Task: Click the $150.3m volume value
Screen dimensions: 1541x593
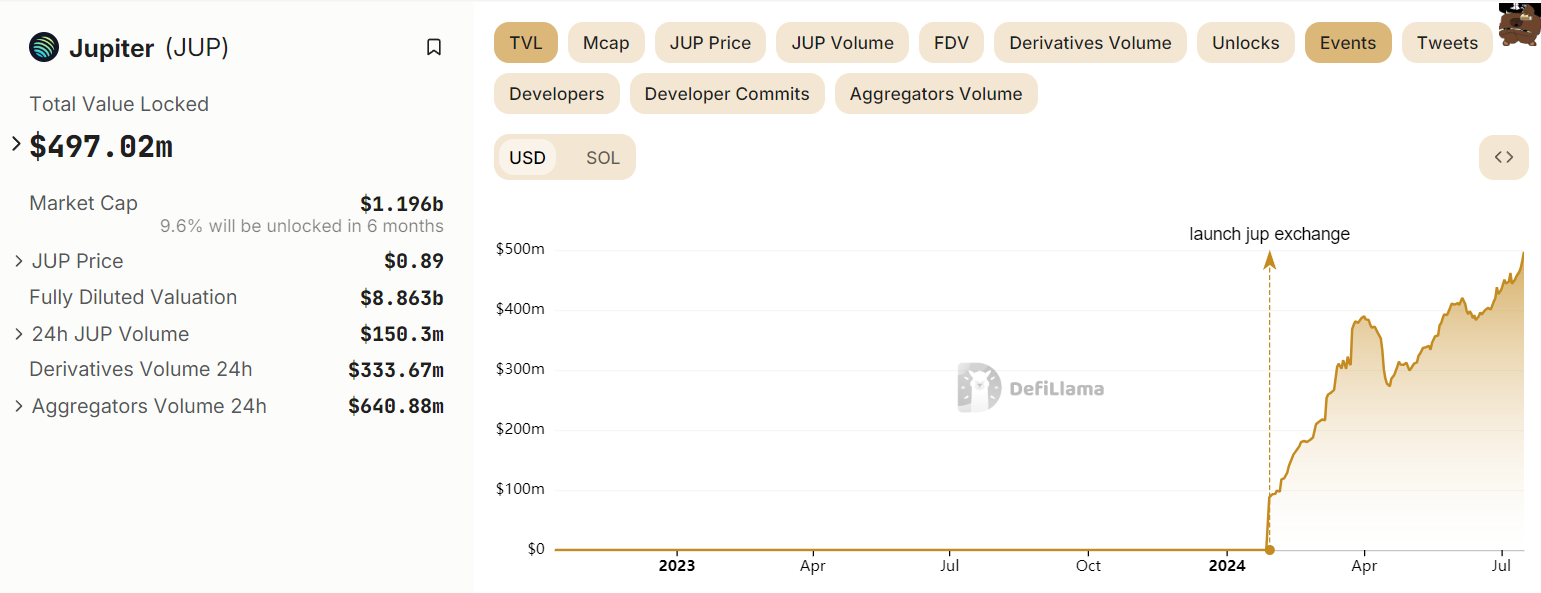Action: (x=402, y=334)
